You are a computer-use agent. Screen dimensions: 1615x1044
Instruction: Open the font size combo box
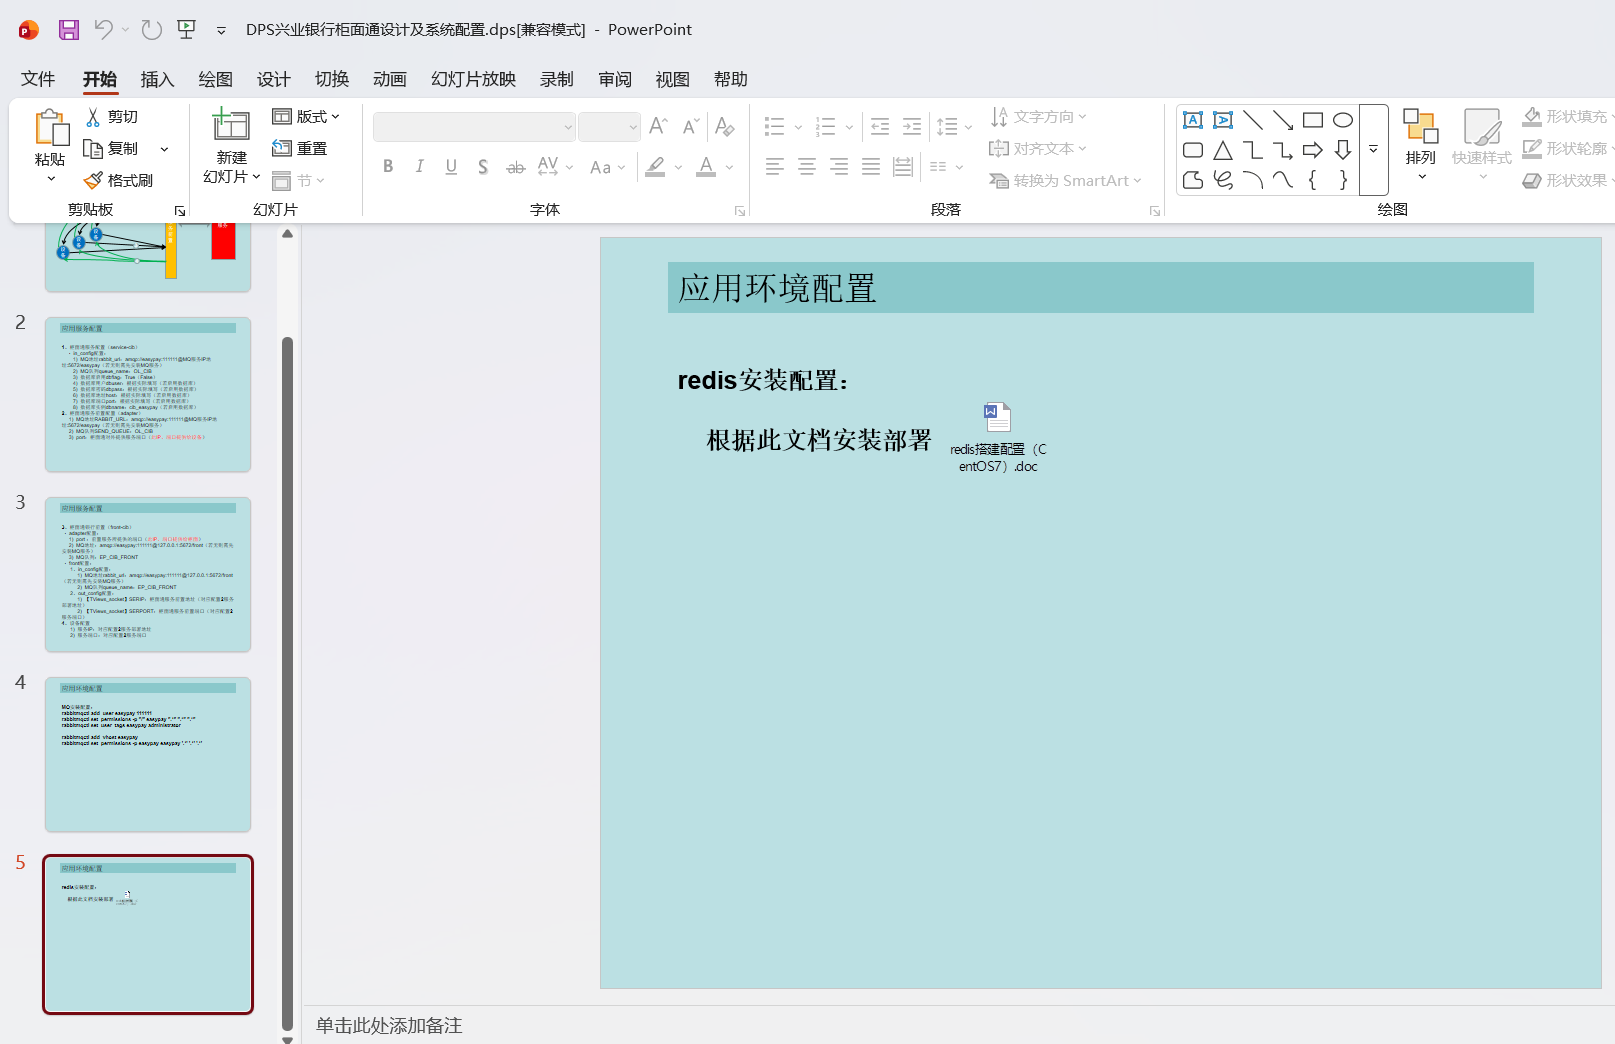[609, 127]
